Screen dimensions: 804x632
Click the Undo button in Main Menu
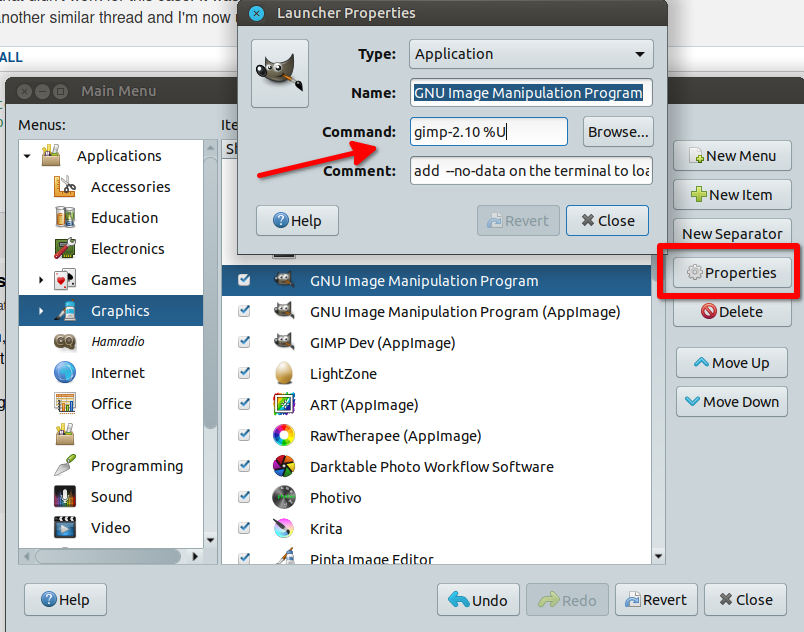(x=478, y=600)
